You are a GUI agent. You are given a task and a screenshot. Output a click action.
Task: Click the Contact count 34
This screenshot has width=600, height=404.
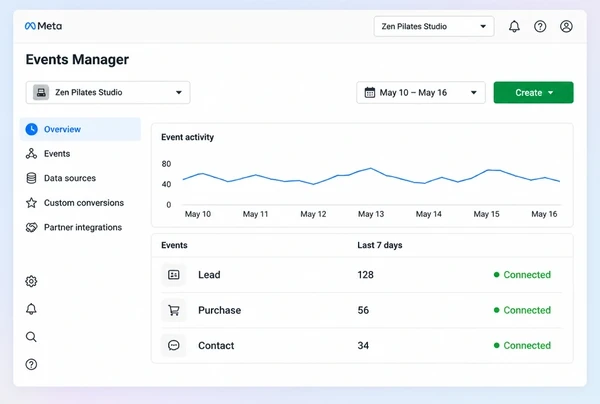363,345
